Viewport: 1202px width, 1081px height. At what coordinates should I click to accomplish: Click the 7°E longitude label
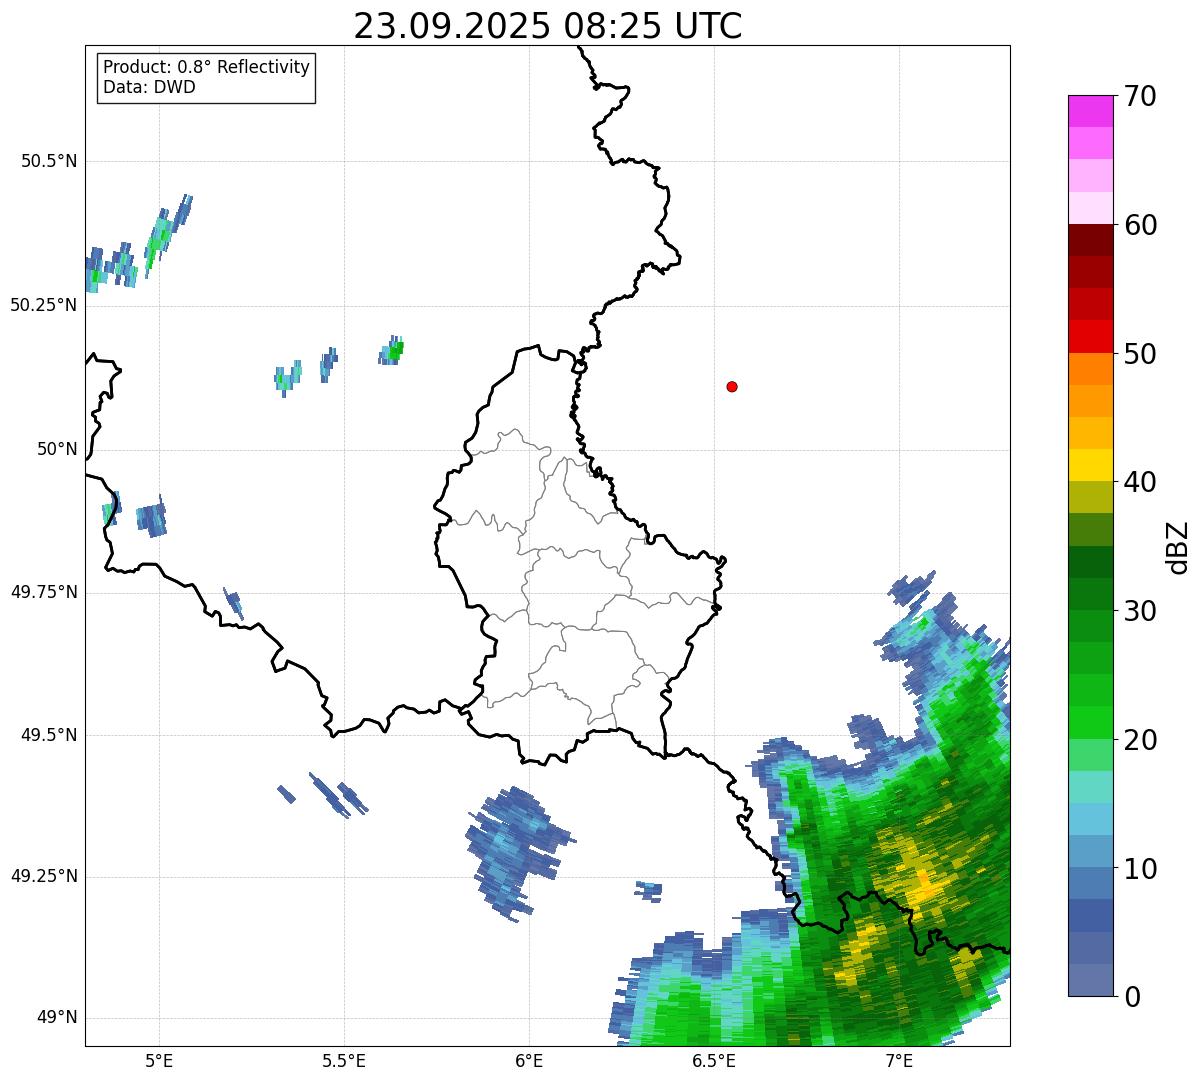tap(899, 1061)
